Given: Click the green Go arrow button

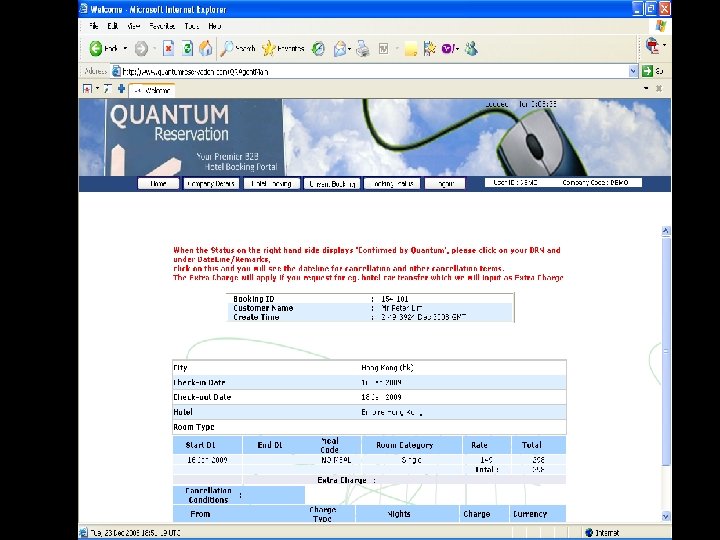Looking at the screenshot, I should pos(647,71).
